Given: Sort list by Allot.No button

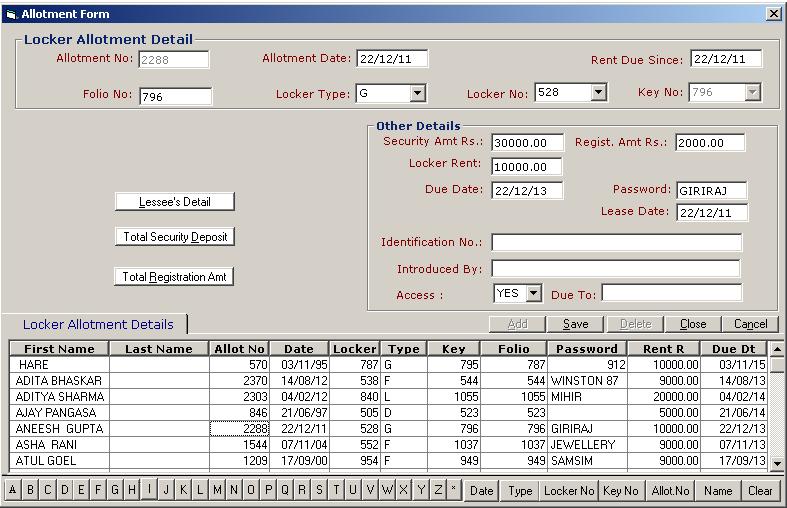Looking at the screenshot, I should coord(670,491).
